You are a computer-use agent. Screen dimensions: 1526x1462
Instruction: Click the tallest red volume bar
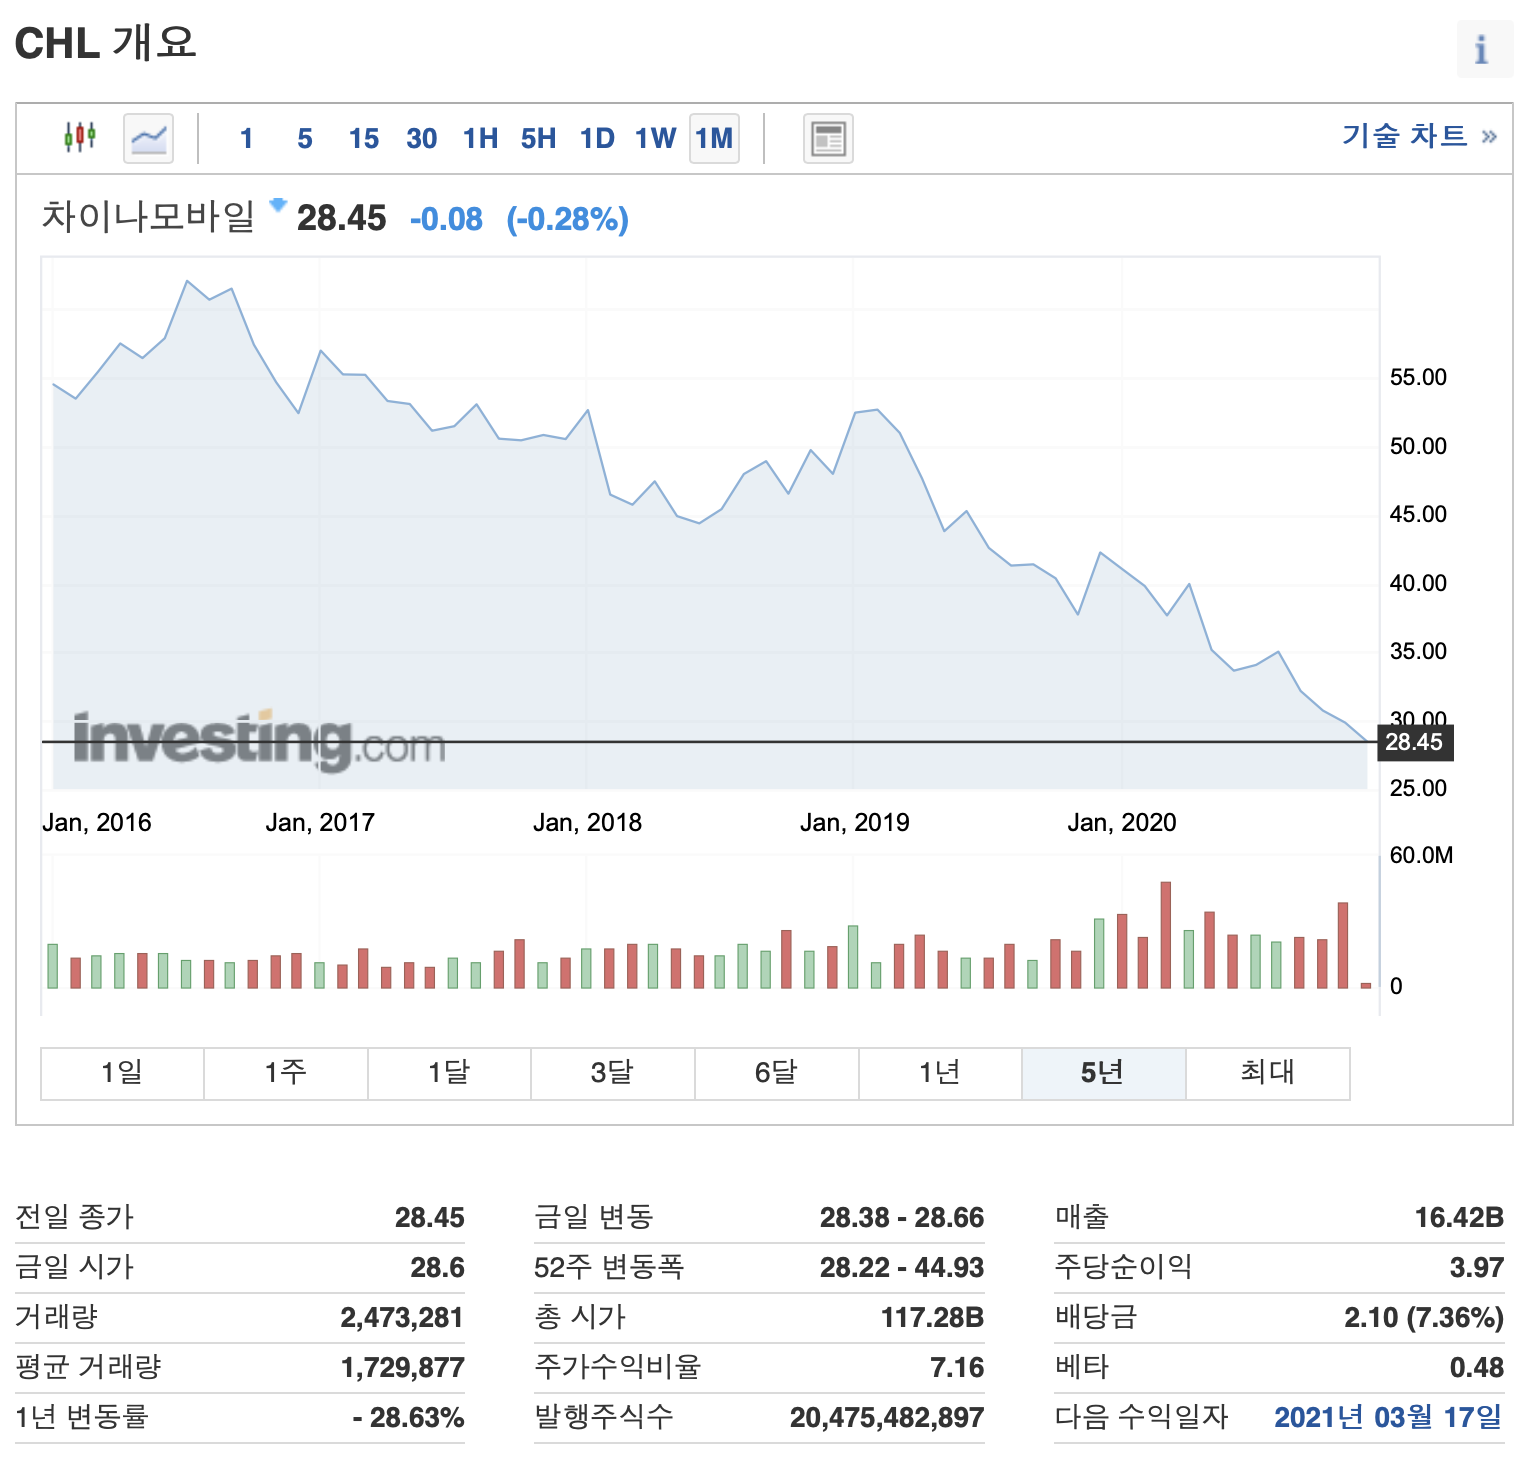pyautogui.click(x=1165, y=935)
